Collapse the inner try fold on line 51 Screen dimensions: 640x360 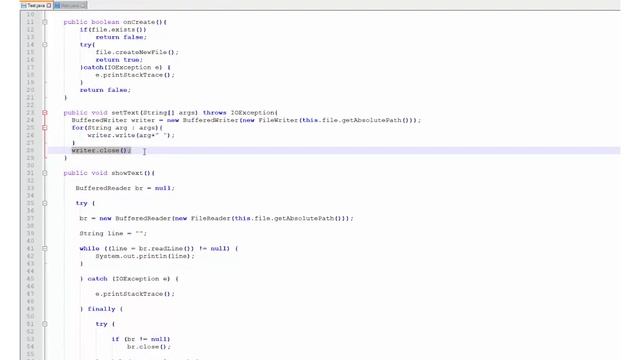44,324
